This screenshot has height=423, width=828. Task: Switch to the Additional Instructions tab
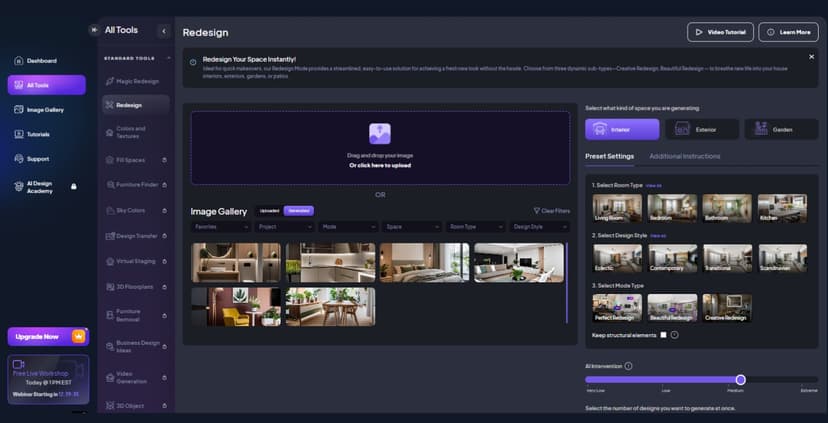coord(684,156)
